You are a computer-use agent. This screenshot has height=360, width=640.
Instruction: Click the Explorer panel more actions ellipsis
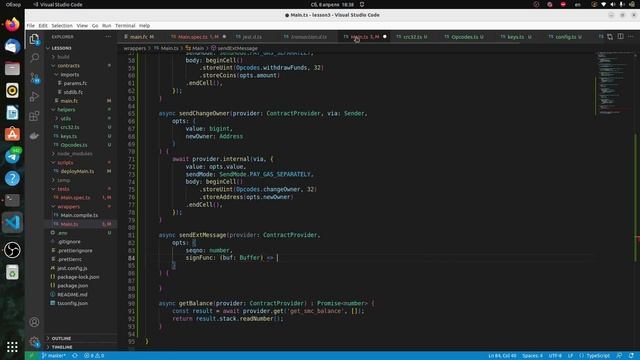[108, 37]
